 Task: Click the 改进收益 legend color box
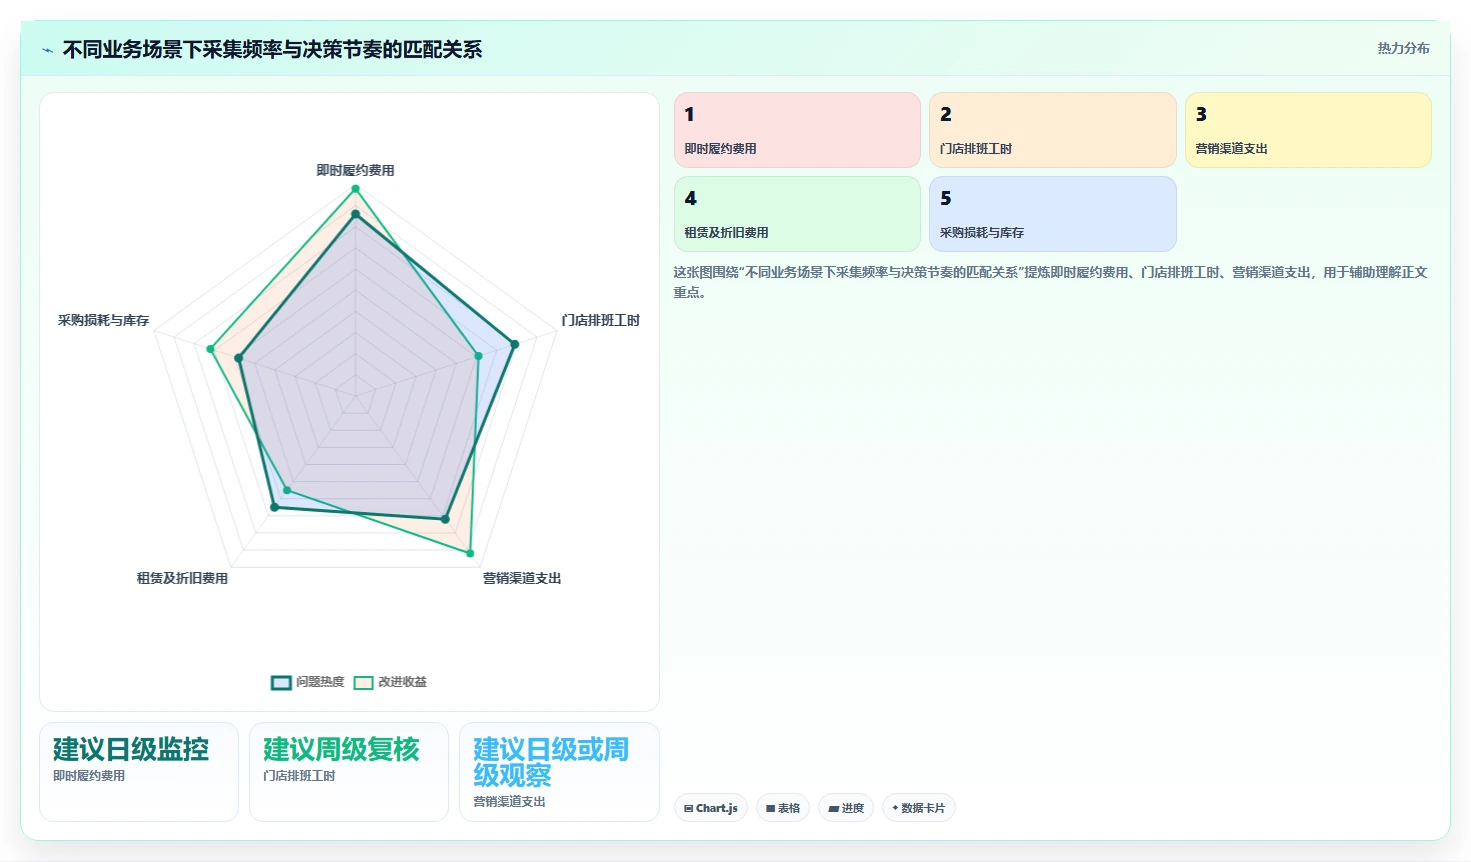click(364, 683)
